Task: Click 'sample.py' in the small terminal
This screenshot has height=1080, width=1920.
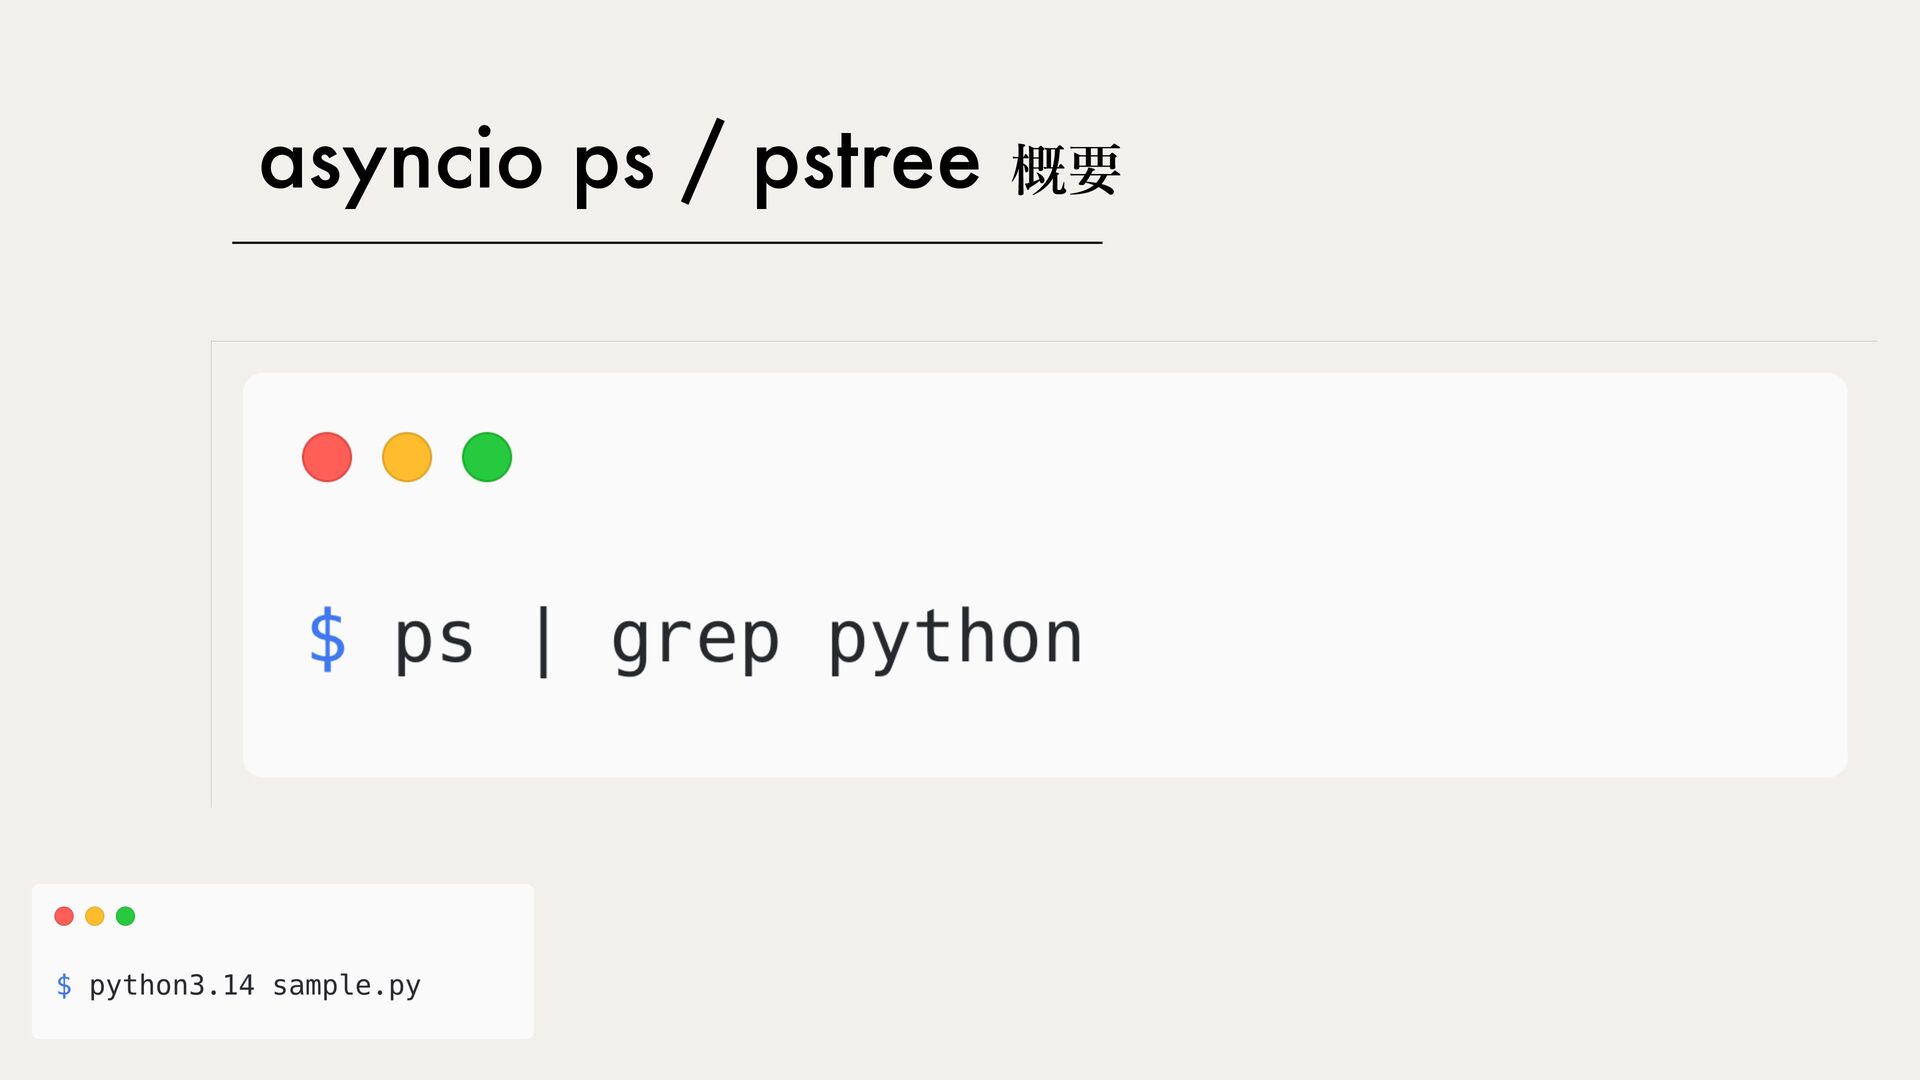Action: click(347, 986)
